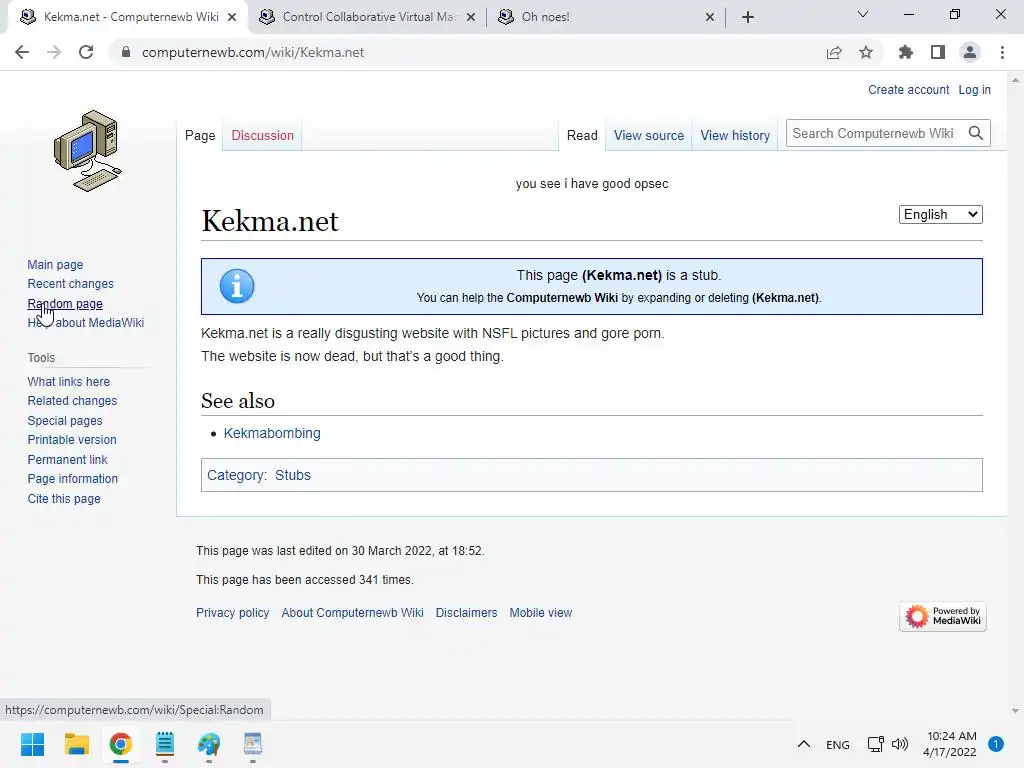Open the Chrome profile avatar
The width and height of the screenshot is (1024, 768).
(x=970, y=52)
